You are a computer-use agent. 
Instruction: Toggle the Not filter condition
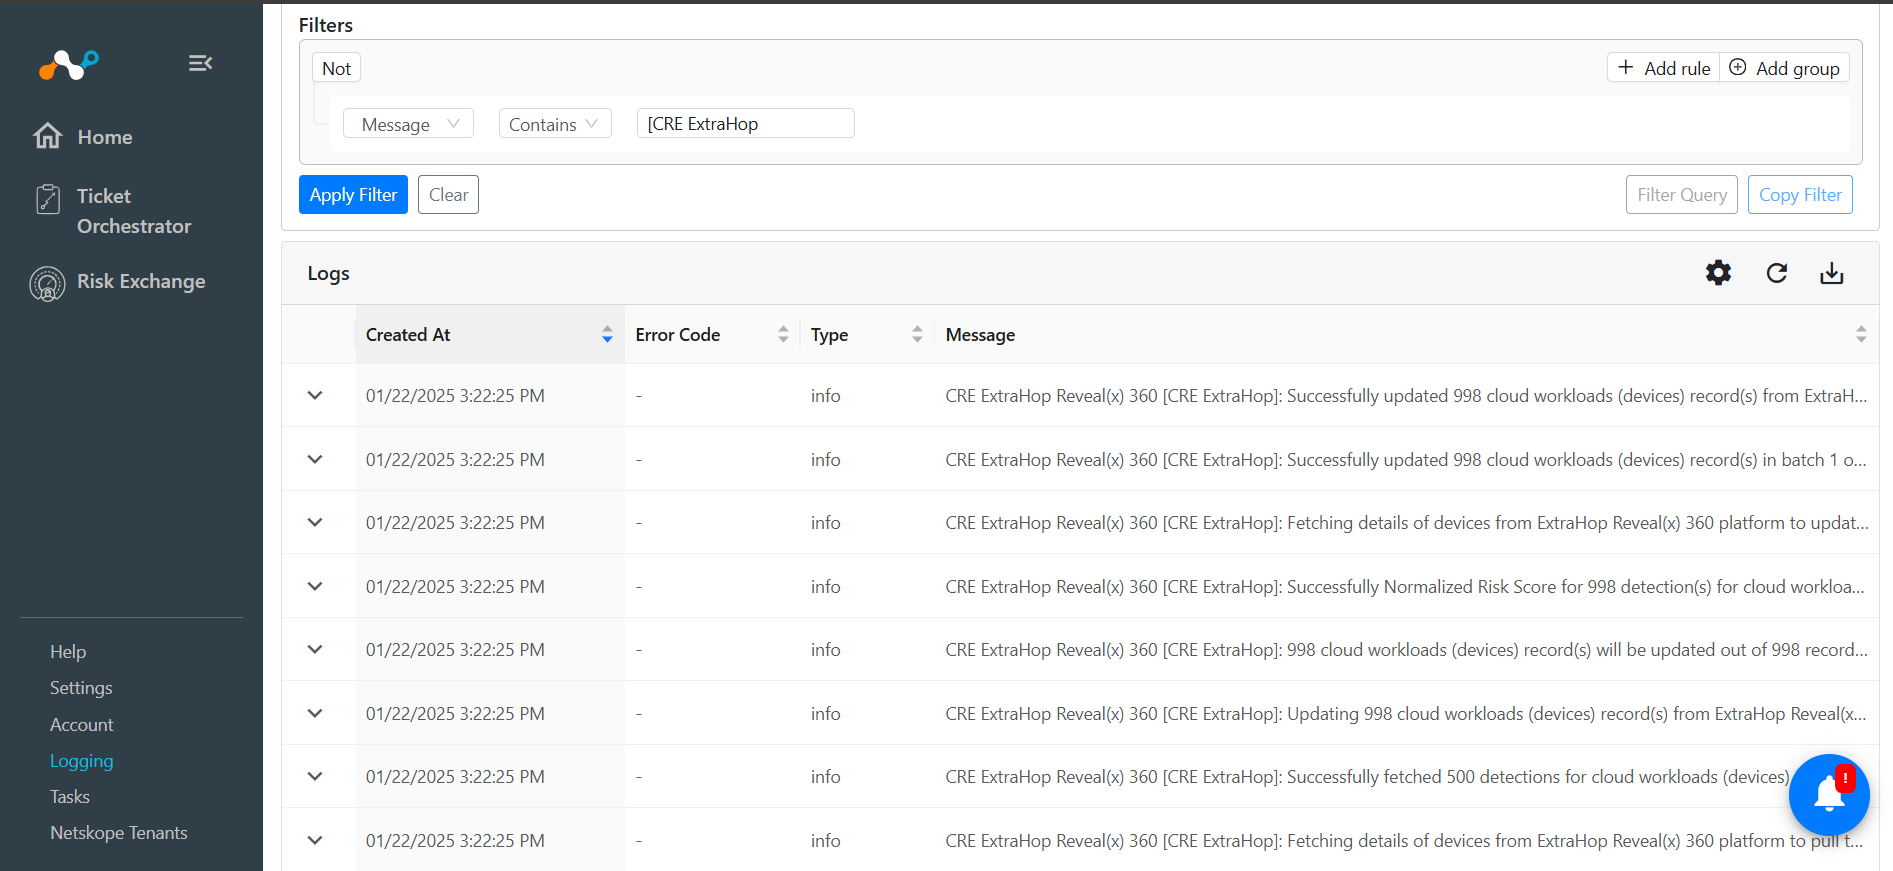coord(336,68)
